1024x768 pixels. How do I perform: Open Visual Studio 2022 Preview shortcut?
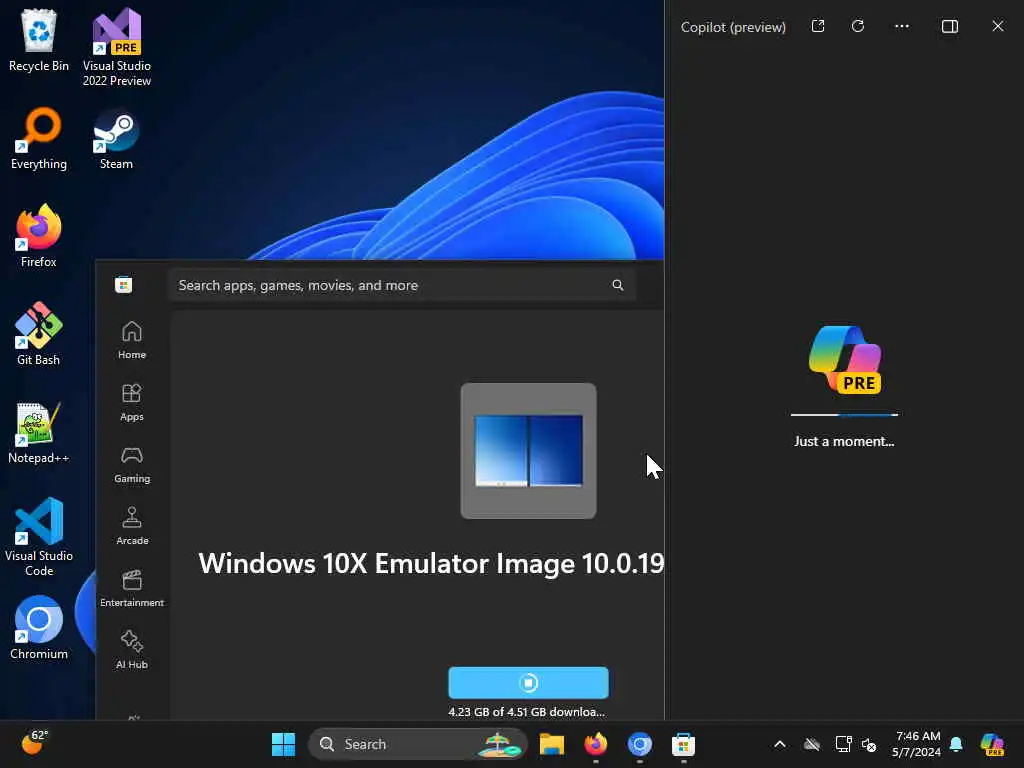117,47
